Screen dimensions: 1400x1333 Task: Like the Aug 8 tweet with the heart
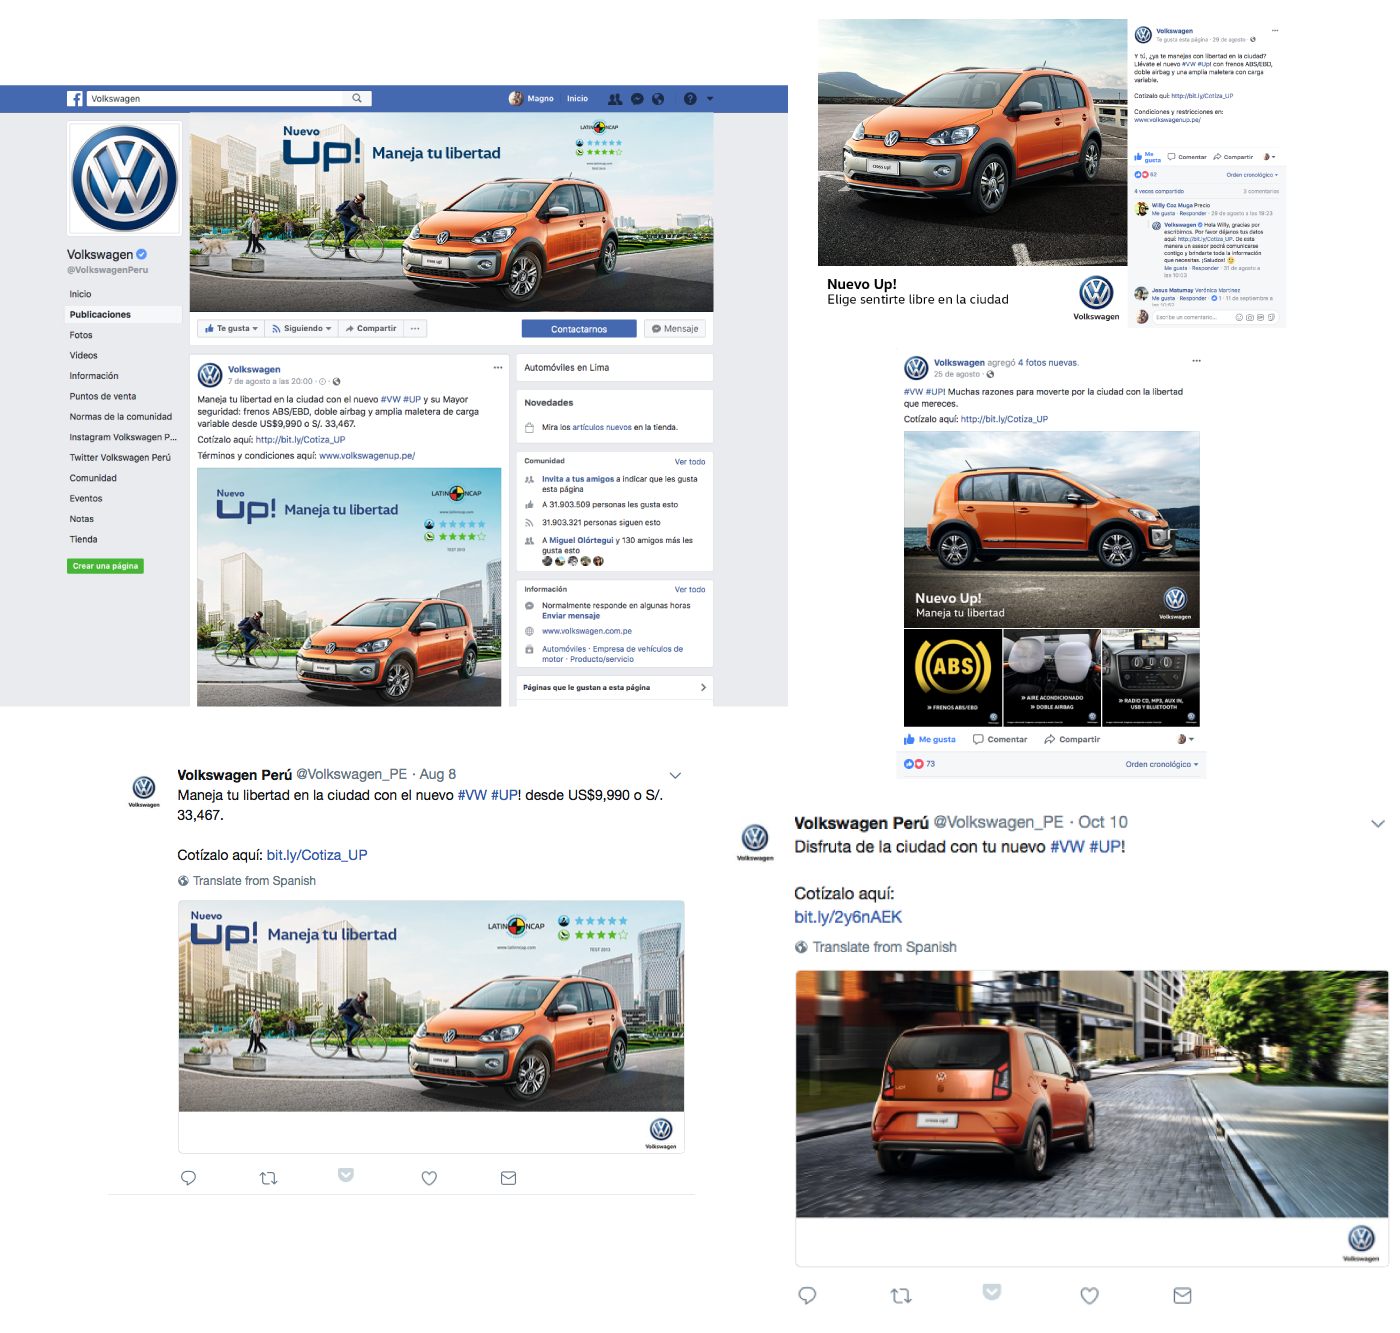(429, 1178)
